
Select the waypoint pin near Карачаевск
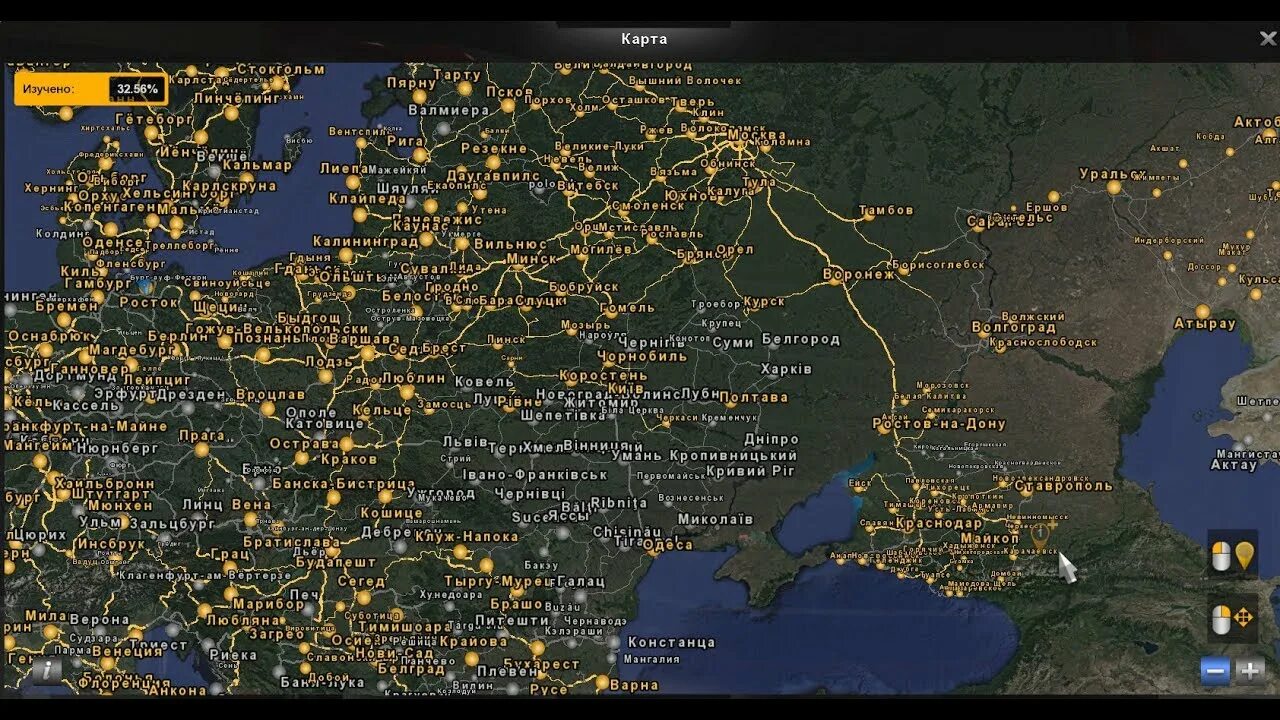[x=1040, y=535]
